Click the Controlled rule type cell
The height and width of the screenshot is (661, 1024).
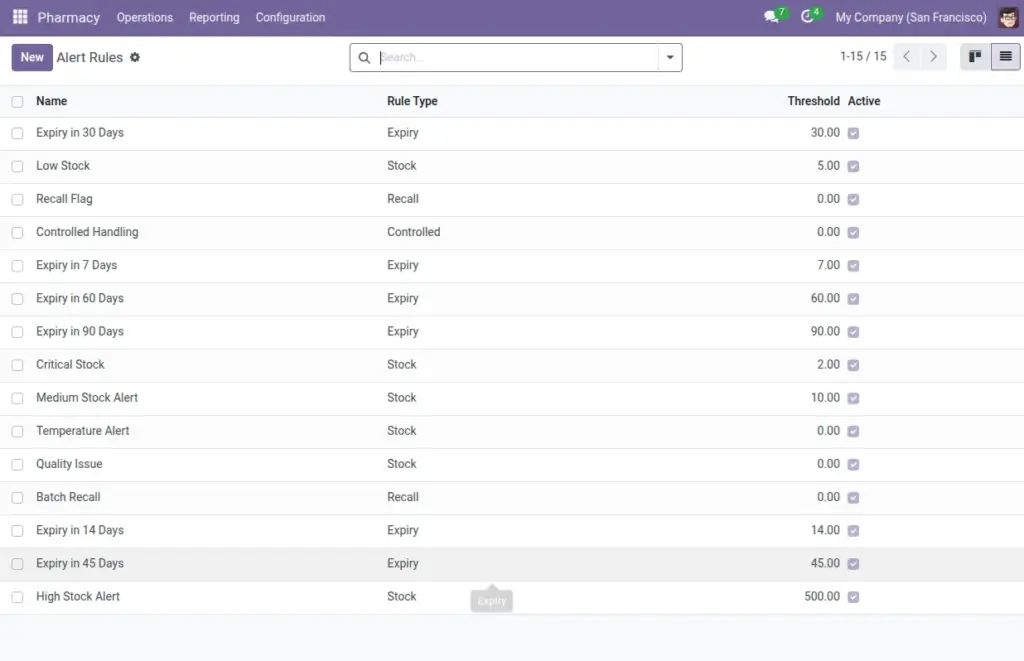coord(413,233)
